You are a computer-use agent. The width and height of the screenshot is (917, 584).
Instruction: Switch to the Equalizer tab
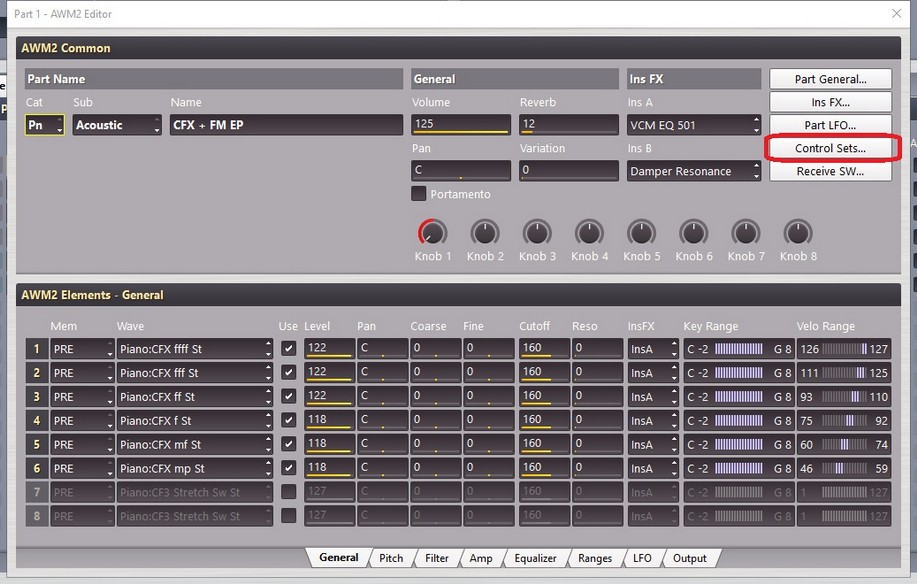(535, 558)
